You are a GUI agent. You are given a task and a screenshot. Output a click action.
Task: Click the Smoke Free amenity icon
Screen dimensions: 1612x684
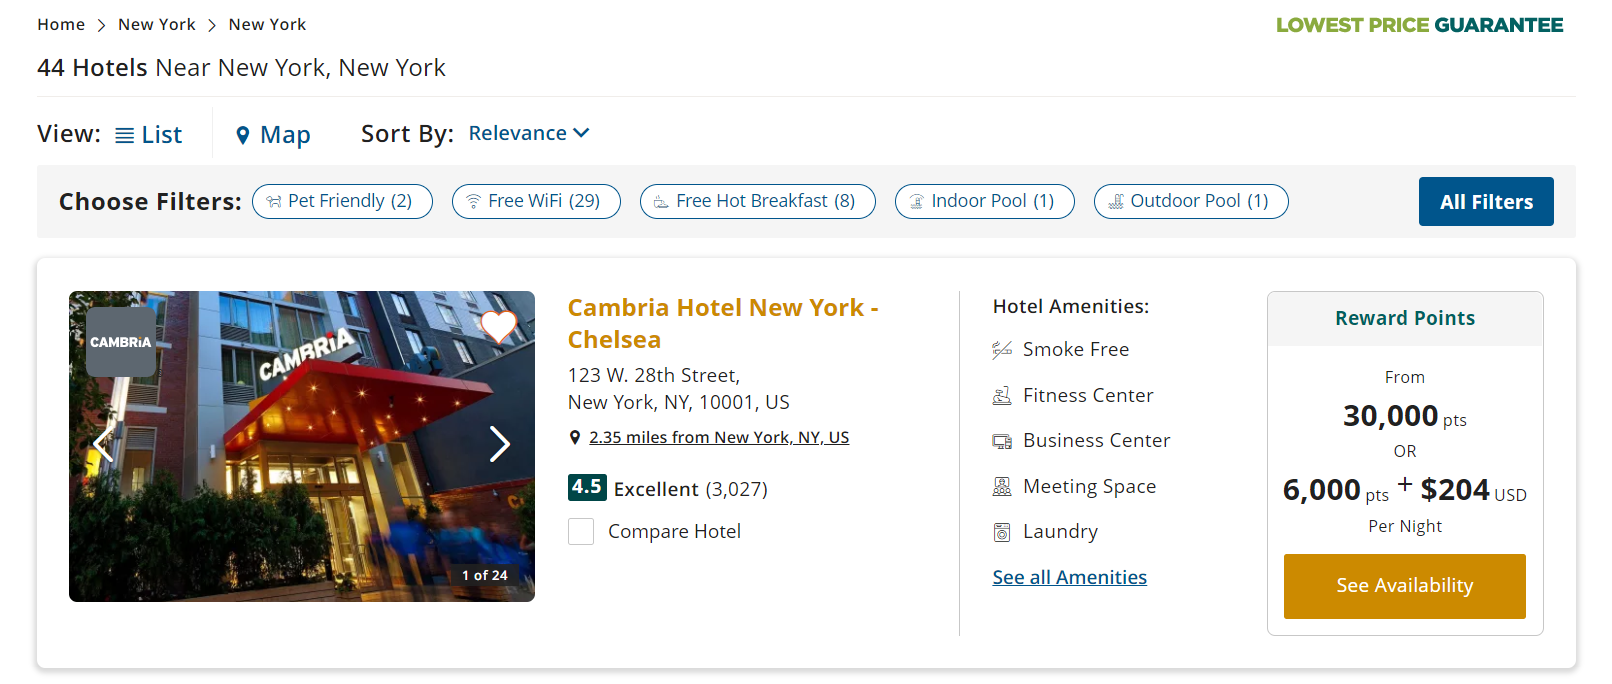pyautogui.click(x=1000, y=349)
